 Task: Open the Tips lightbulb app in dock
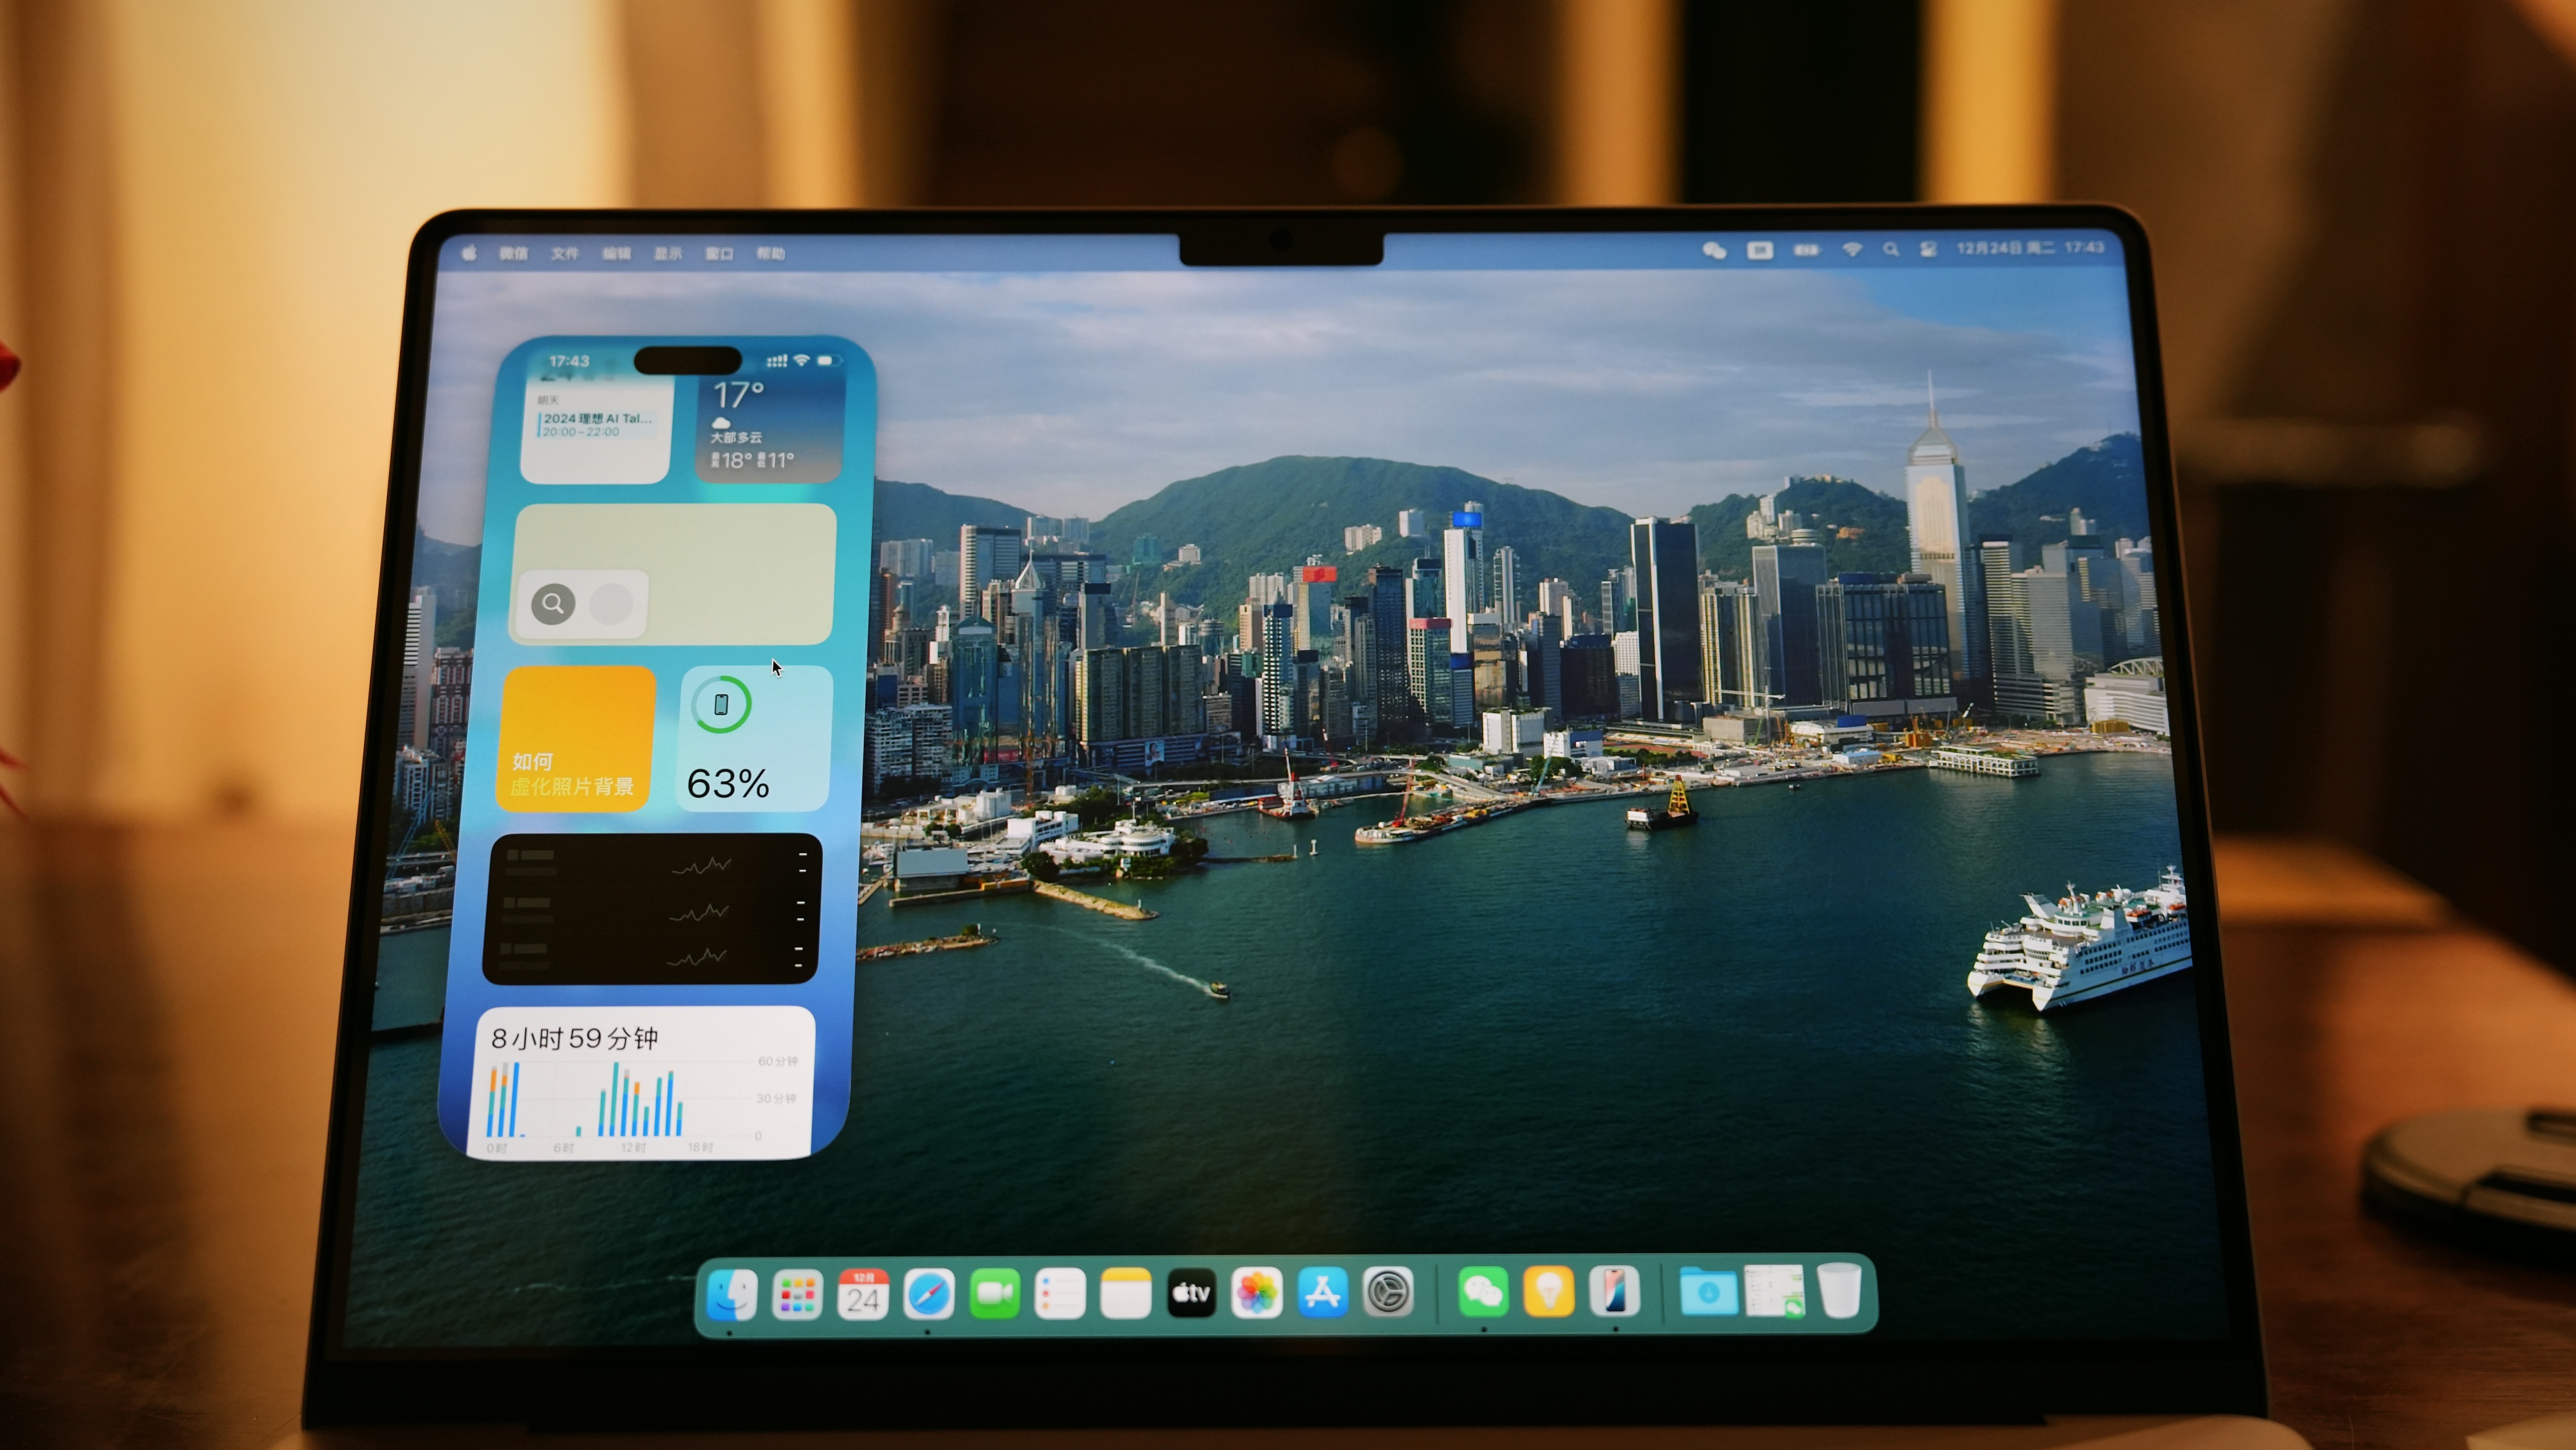coord(1549,1292)
